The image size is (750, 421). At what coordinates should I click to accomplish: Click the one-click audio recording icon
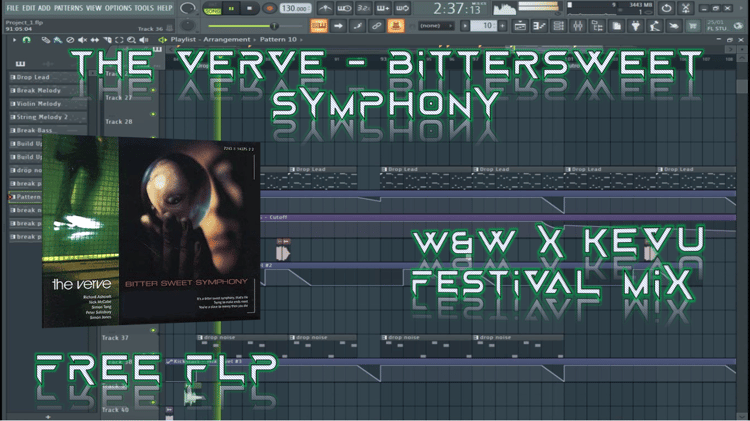[674, 26]
